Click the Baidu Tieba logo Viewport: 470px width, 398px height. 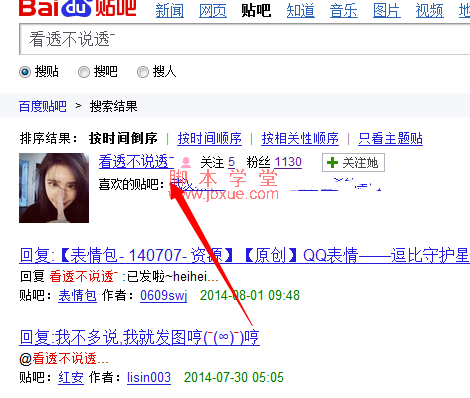tap(77, 8)
